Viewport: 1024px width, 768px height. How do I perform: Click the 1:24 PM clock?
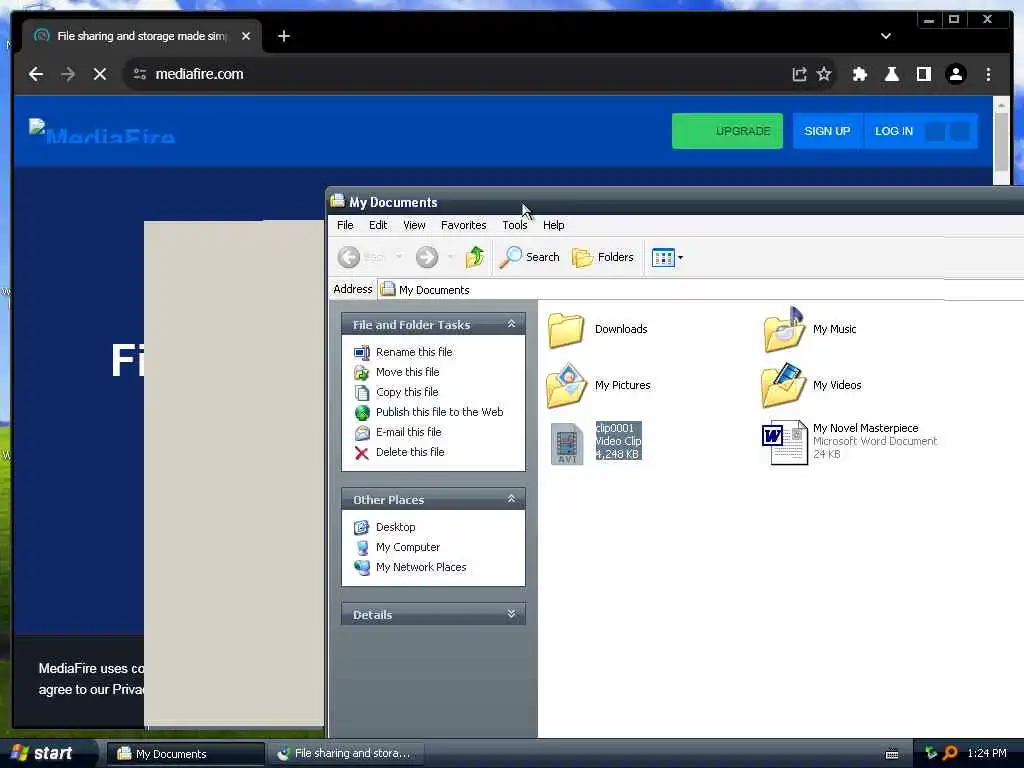point(987,753)
